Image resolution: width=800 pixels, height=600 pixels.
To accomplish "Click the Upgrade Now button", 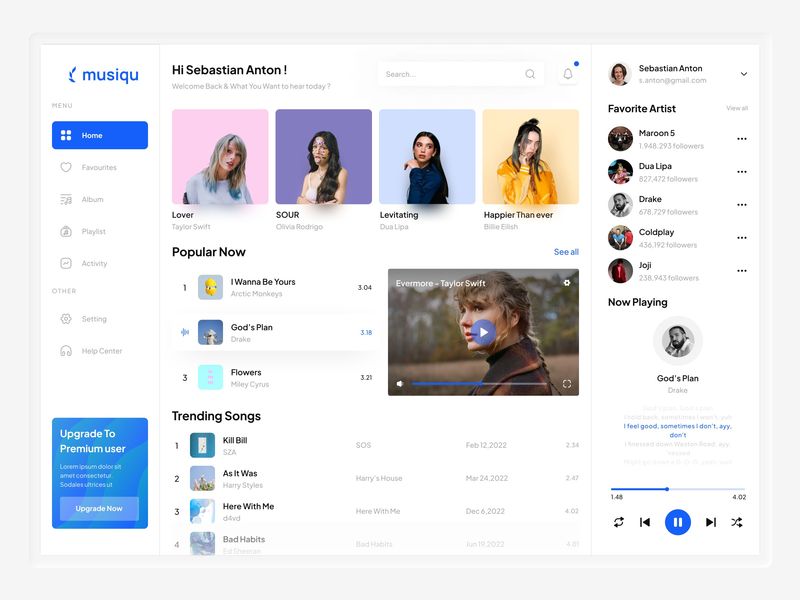I will click(x=98, y=510).
